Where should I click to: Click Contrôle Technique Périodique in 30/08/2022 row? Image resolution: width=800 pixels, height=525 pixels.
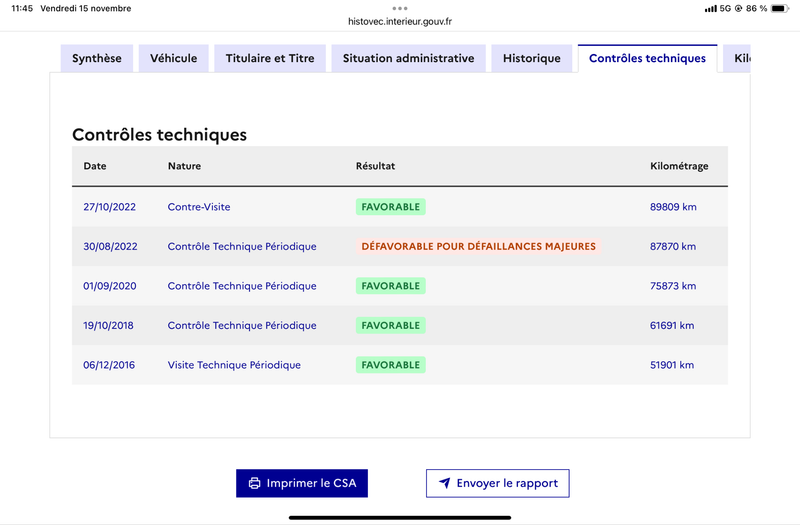[242, 246]
